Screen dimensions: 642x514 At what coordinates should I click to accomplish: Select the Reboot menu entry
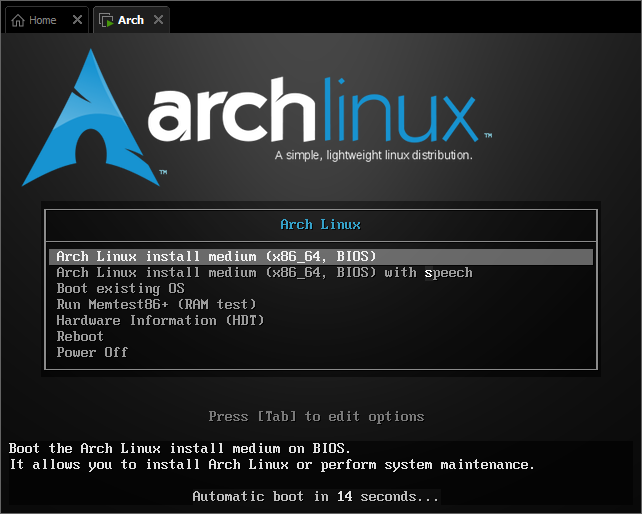click(x=80, y=336)
